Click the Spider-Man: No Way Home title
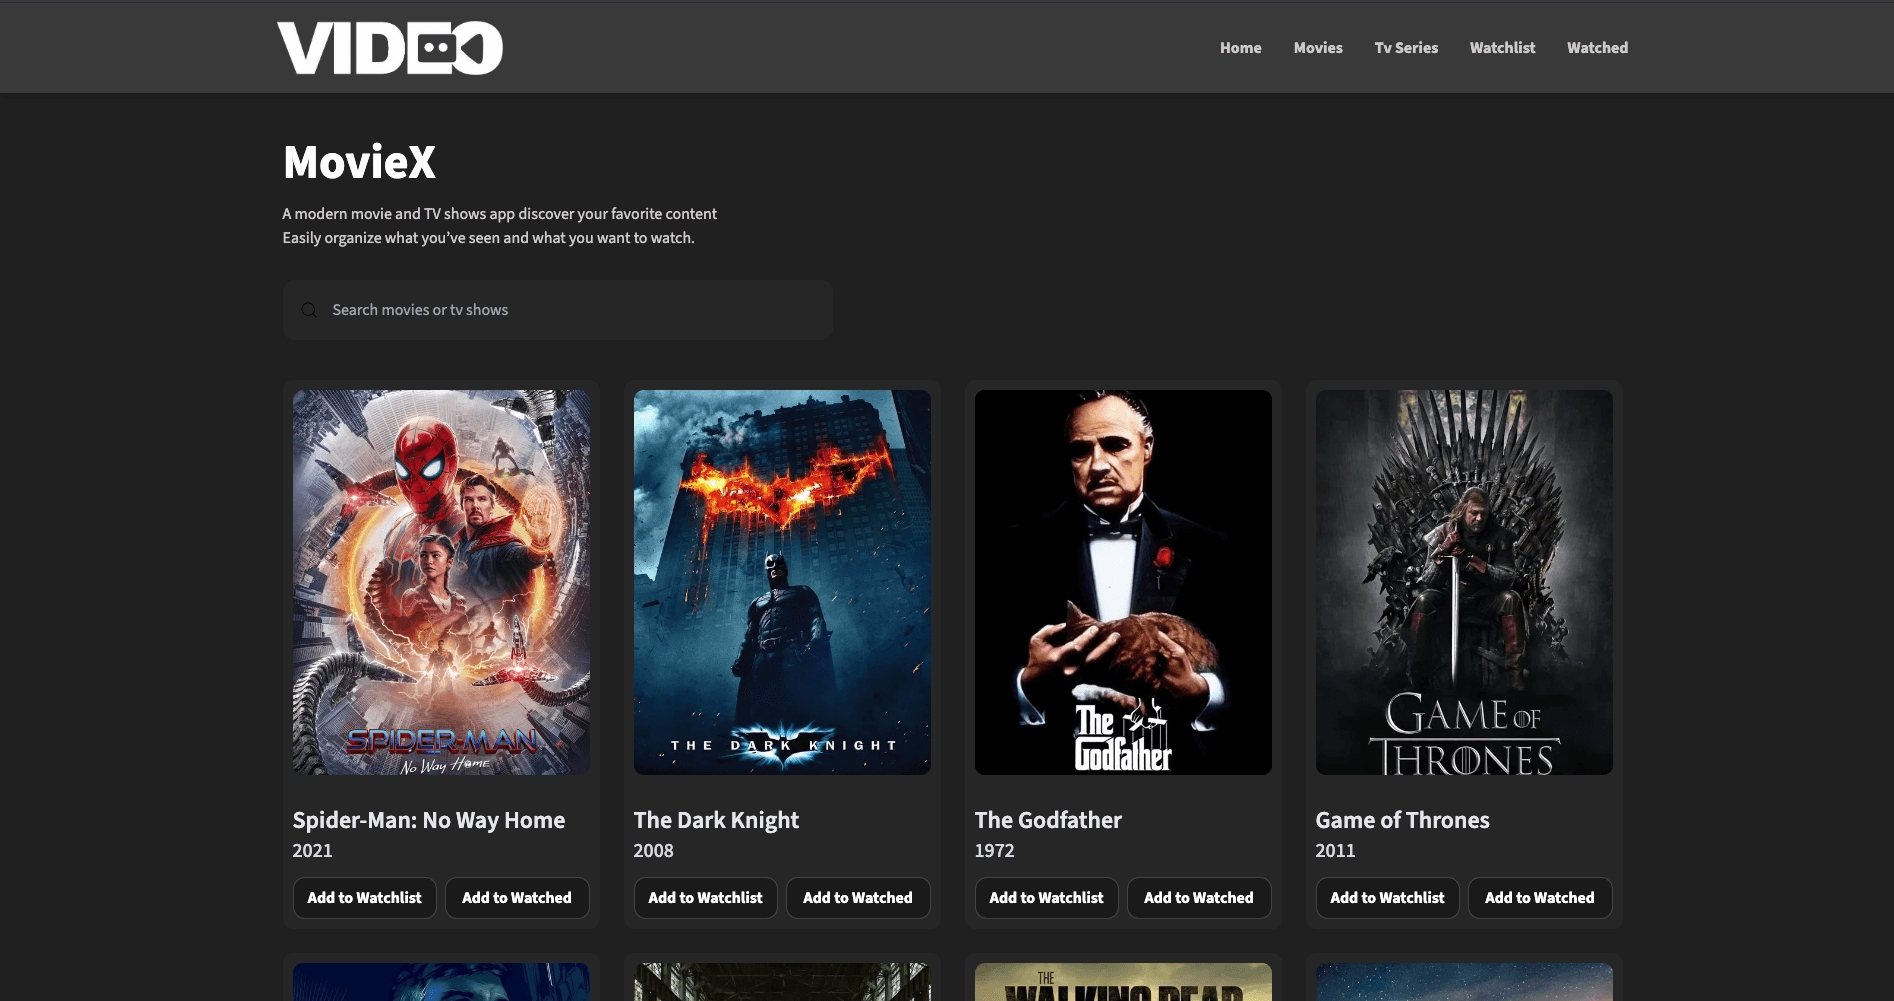1894x1001 pixels. pyautogui.click(x=429, y=820)
